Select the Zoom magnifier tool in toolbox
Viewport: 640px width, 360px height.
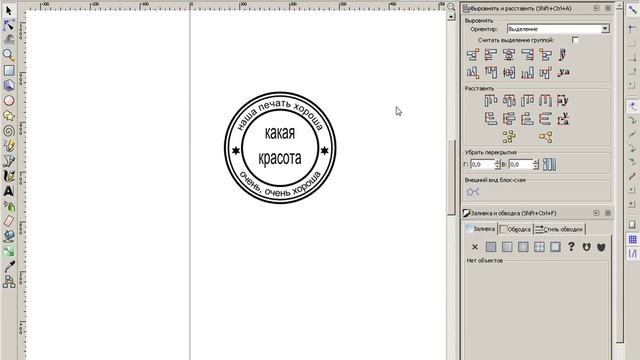pos(9,55)
